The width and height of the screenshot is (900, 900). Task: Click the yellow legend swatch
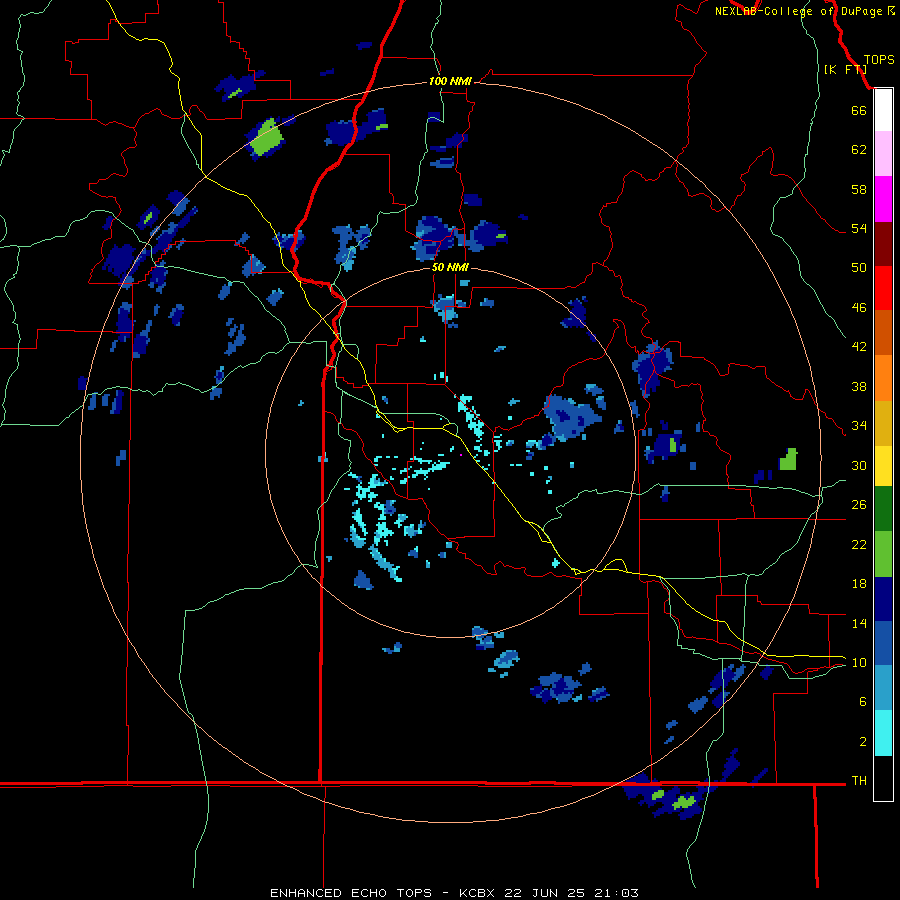(x=883, y=466)
